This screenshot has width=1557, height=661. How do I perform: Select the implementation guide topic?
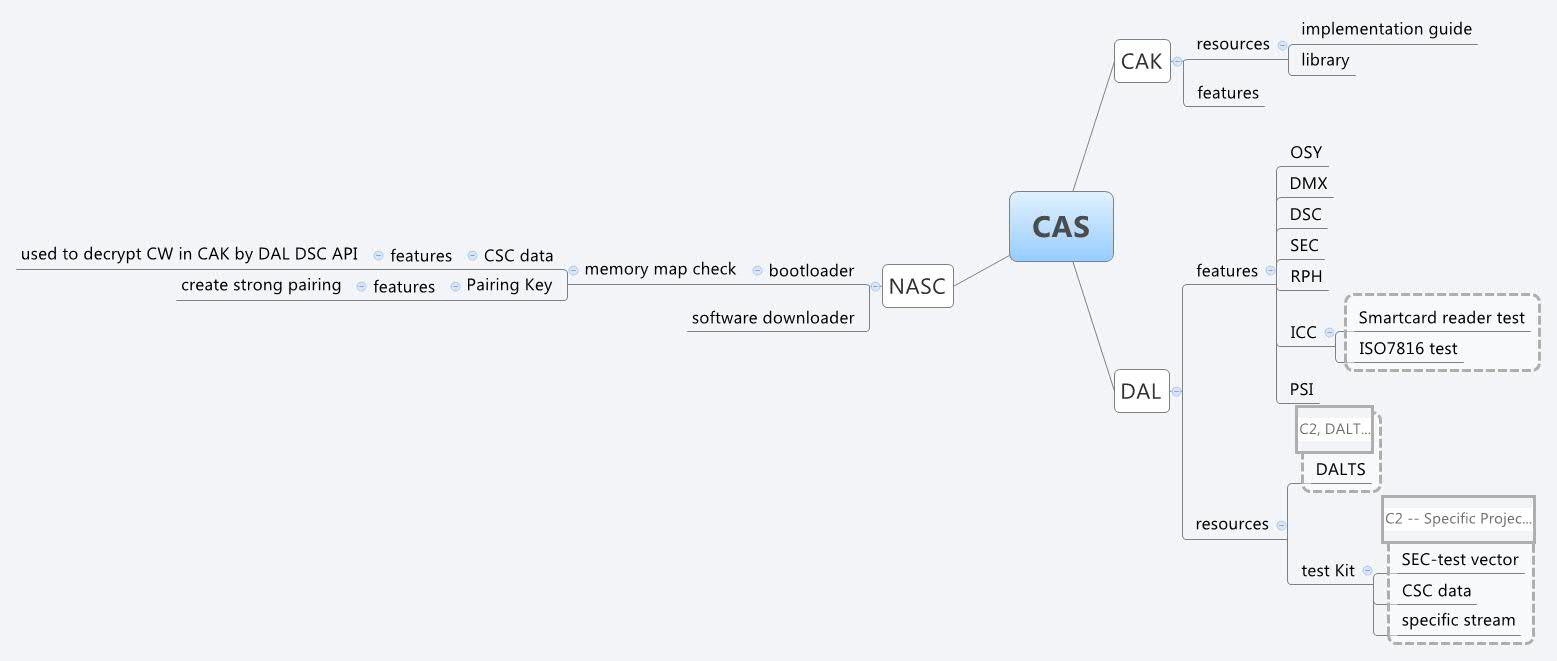click(x=1386, y=29)
